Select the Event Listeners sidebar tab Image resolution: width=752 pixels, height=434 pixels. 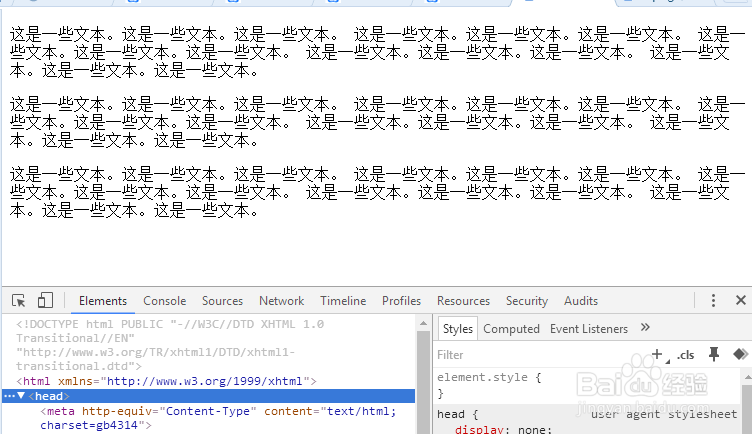point(588,329)
